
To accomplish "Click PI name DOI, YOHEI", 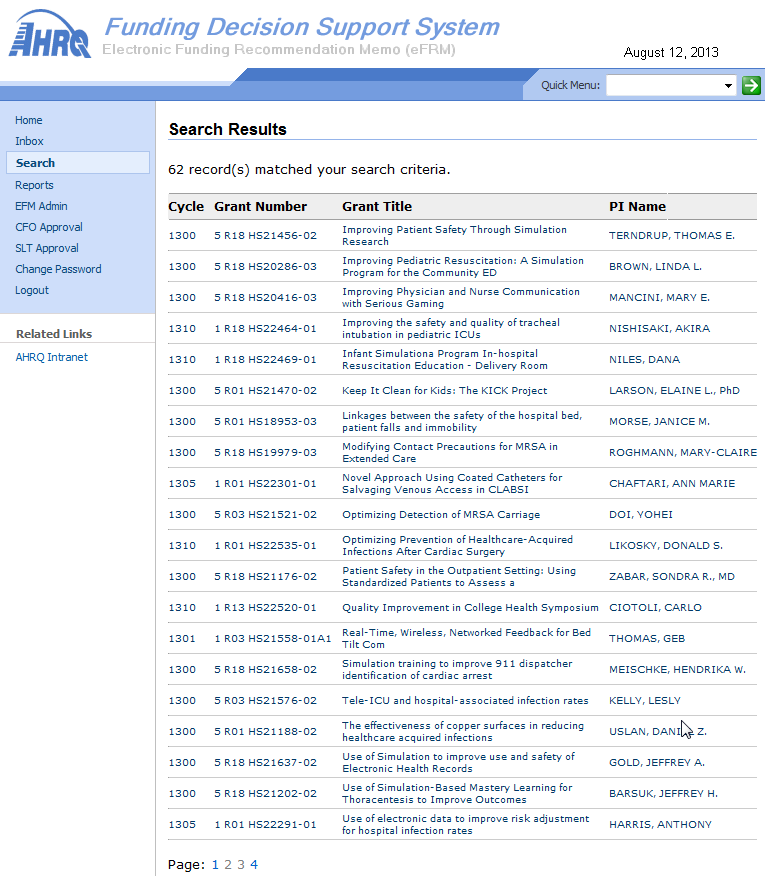I will [641, 515].
